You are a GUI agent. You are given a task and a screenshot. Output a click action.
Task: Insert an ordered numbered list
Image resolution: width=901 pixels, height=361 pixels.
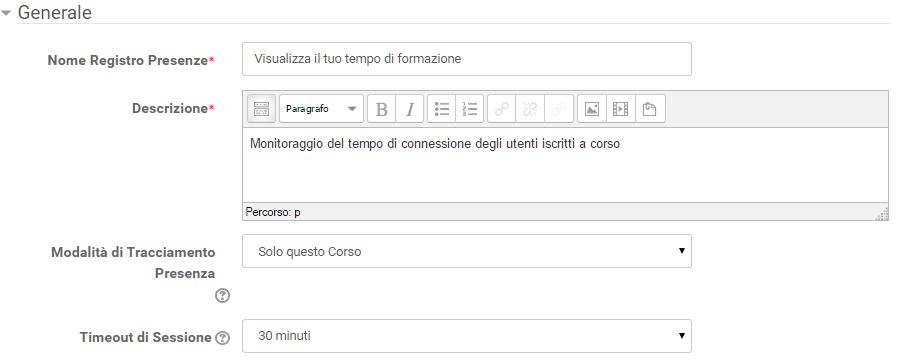pyautogui.click(x=469, y=109)
